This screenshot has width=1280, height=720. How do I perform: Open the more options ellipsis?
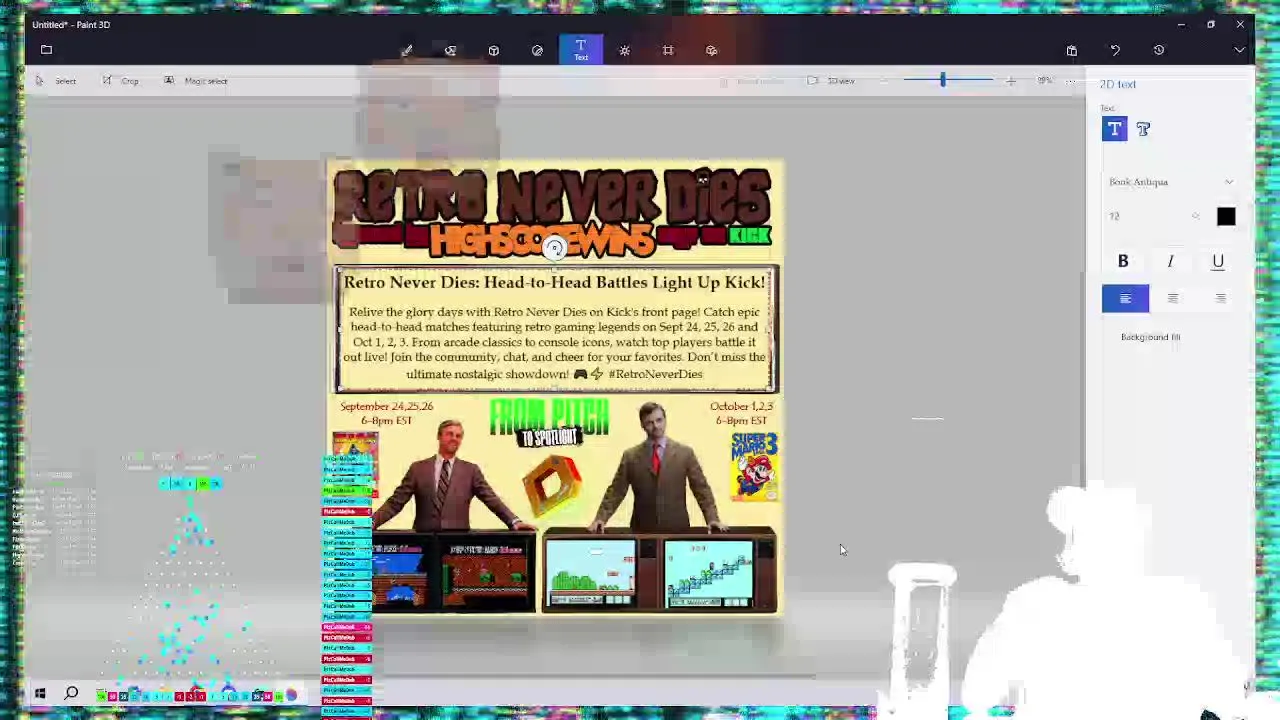pyautogui.click(x=1071, y=81)
